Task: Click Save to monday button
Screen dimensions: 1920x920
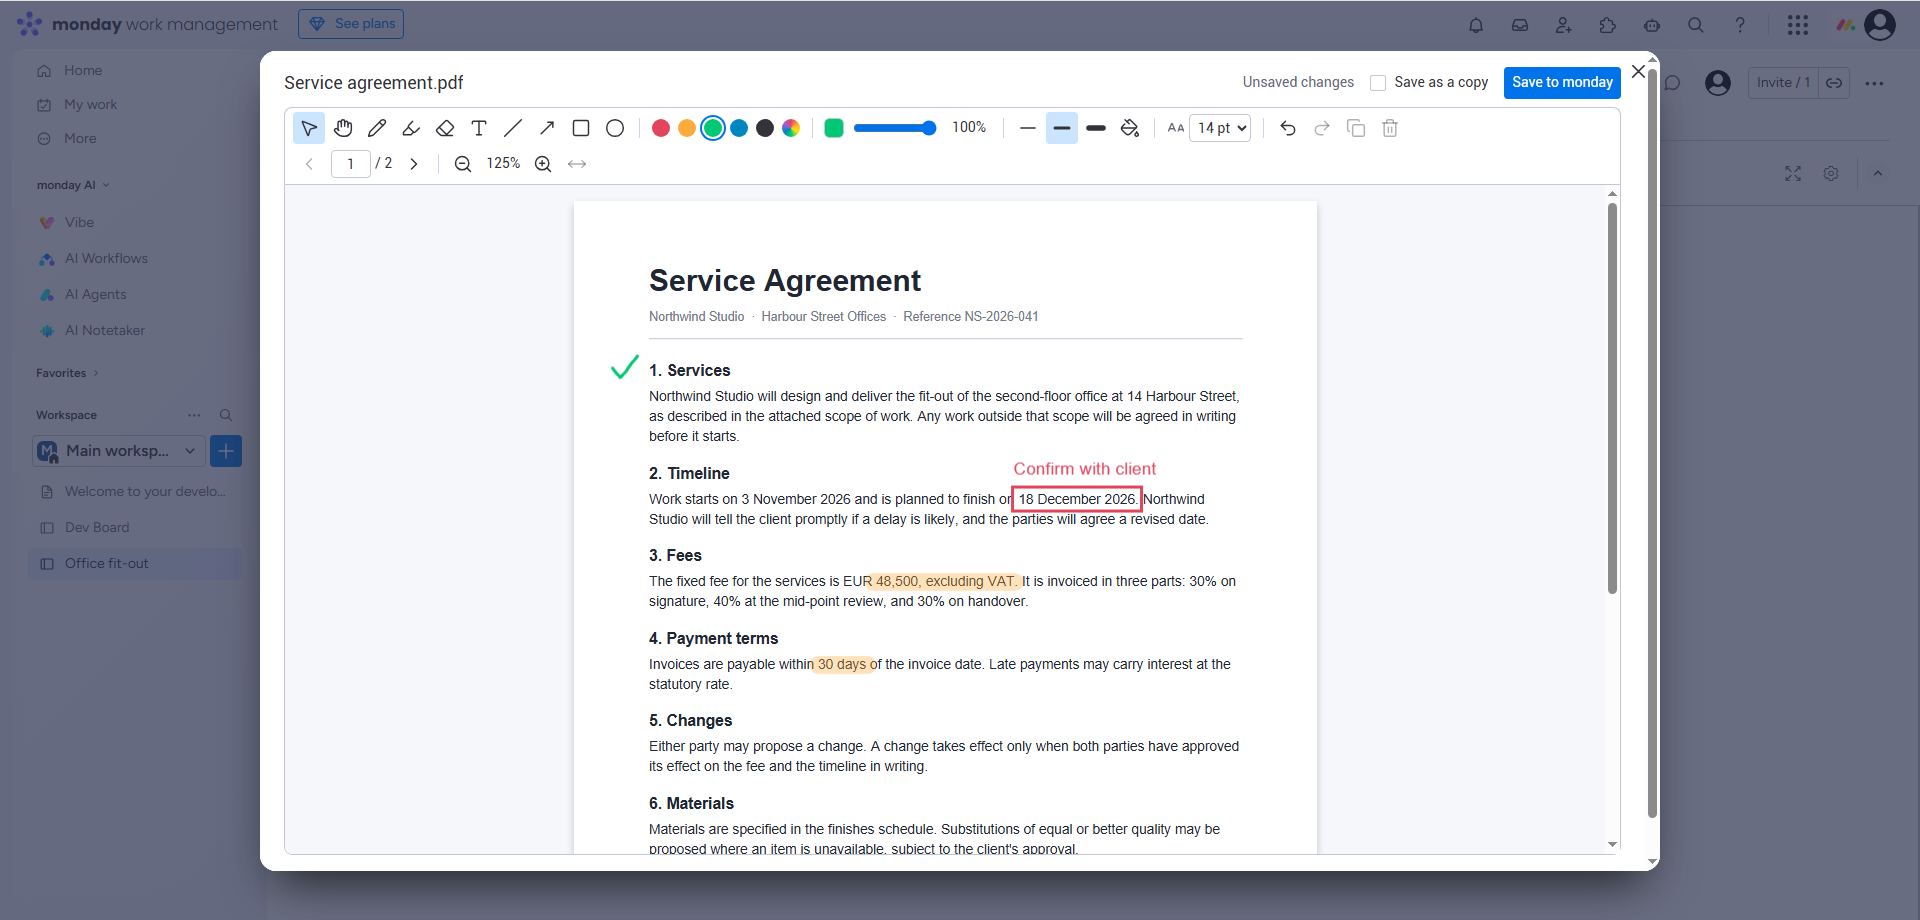Action: [1562, 82]
